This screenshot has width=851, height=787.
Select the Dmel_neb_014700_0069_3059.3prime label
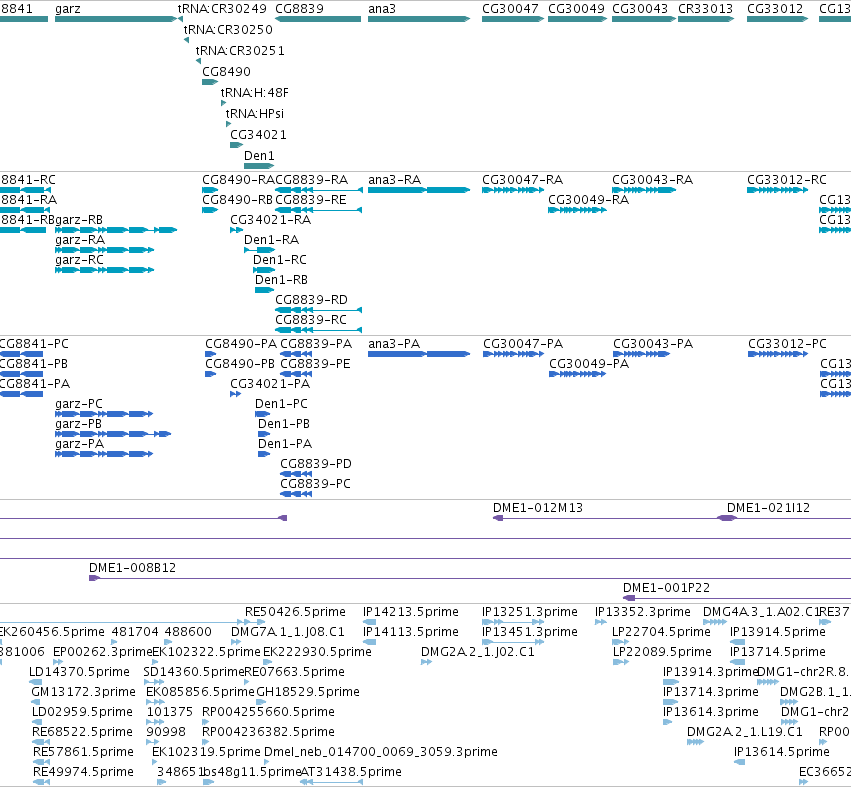(x=380, y=752)
